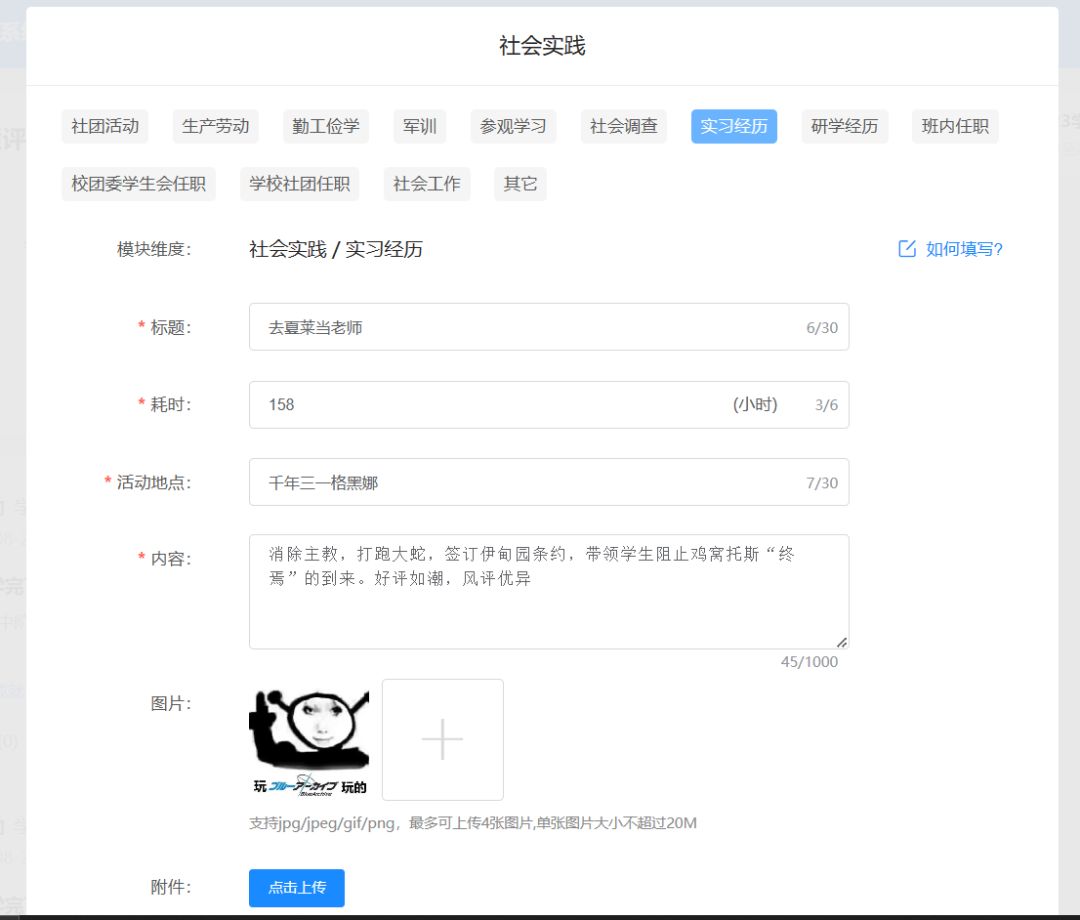Choose the 研学经历 tag
Screen dimensions: 1080x920
[844, 127]
